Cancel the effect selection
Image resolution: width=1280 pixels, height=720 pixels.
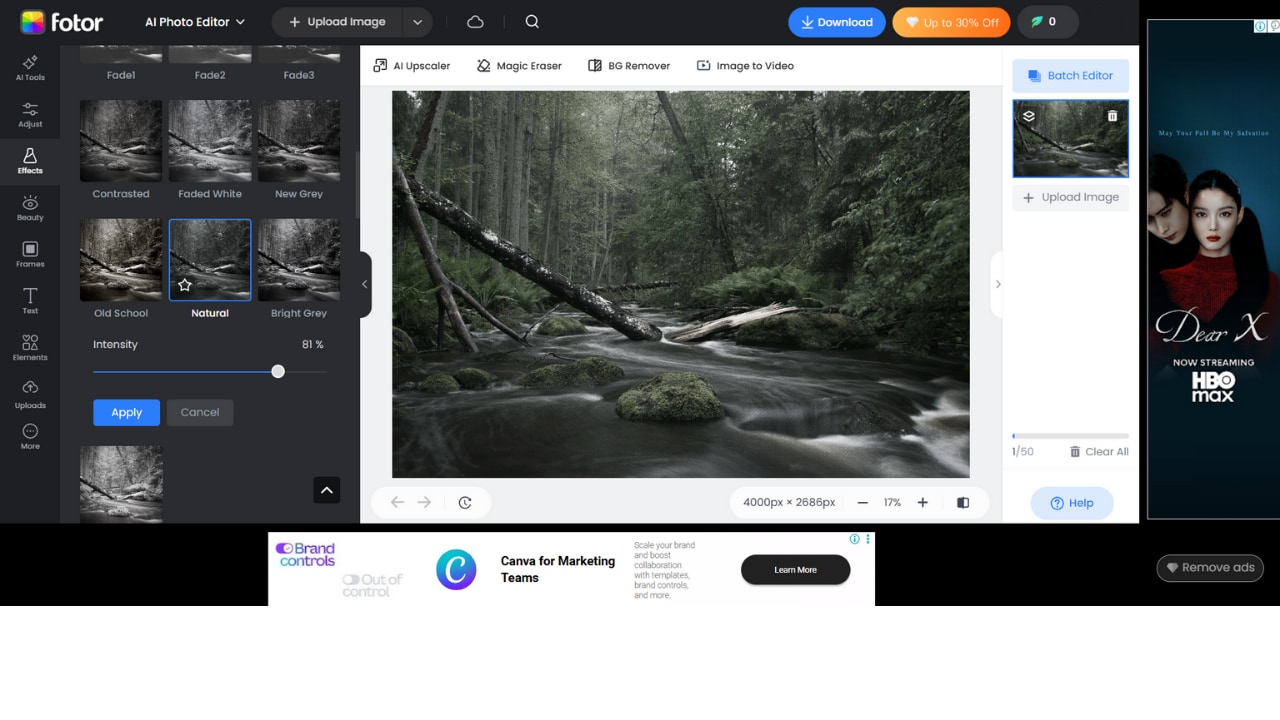[x=200, y=412]
